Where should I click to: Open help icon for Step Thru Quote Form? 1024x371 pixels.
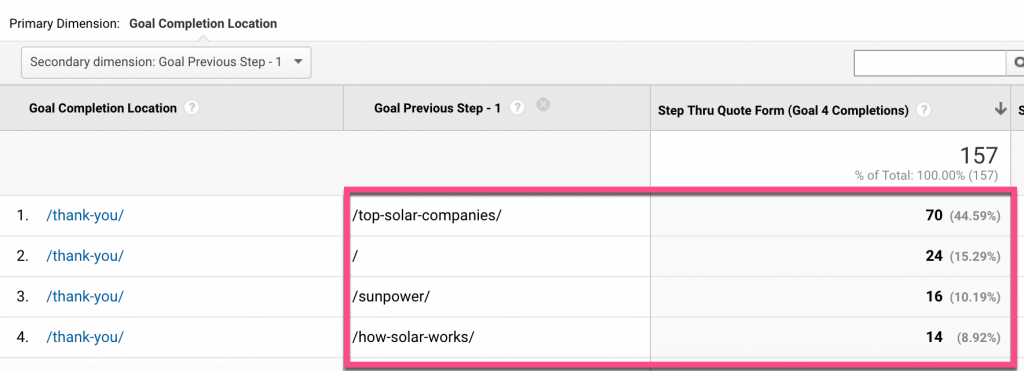click(x=923, y=110)
